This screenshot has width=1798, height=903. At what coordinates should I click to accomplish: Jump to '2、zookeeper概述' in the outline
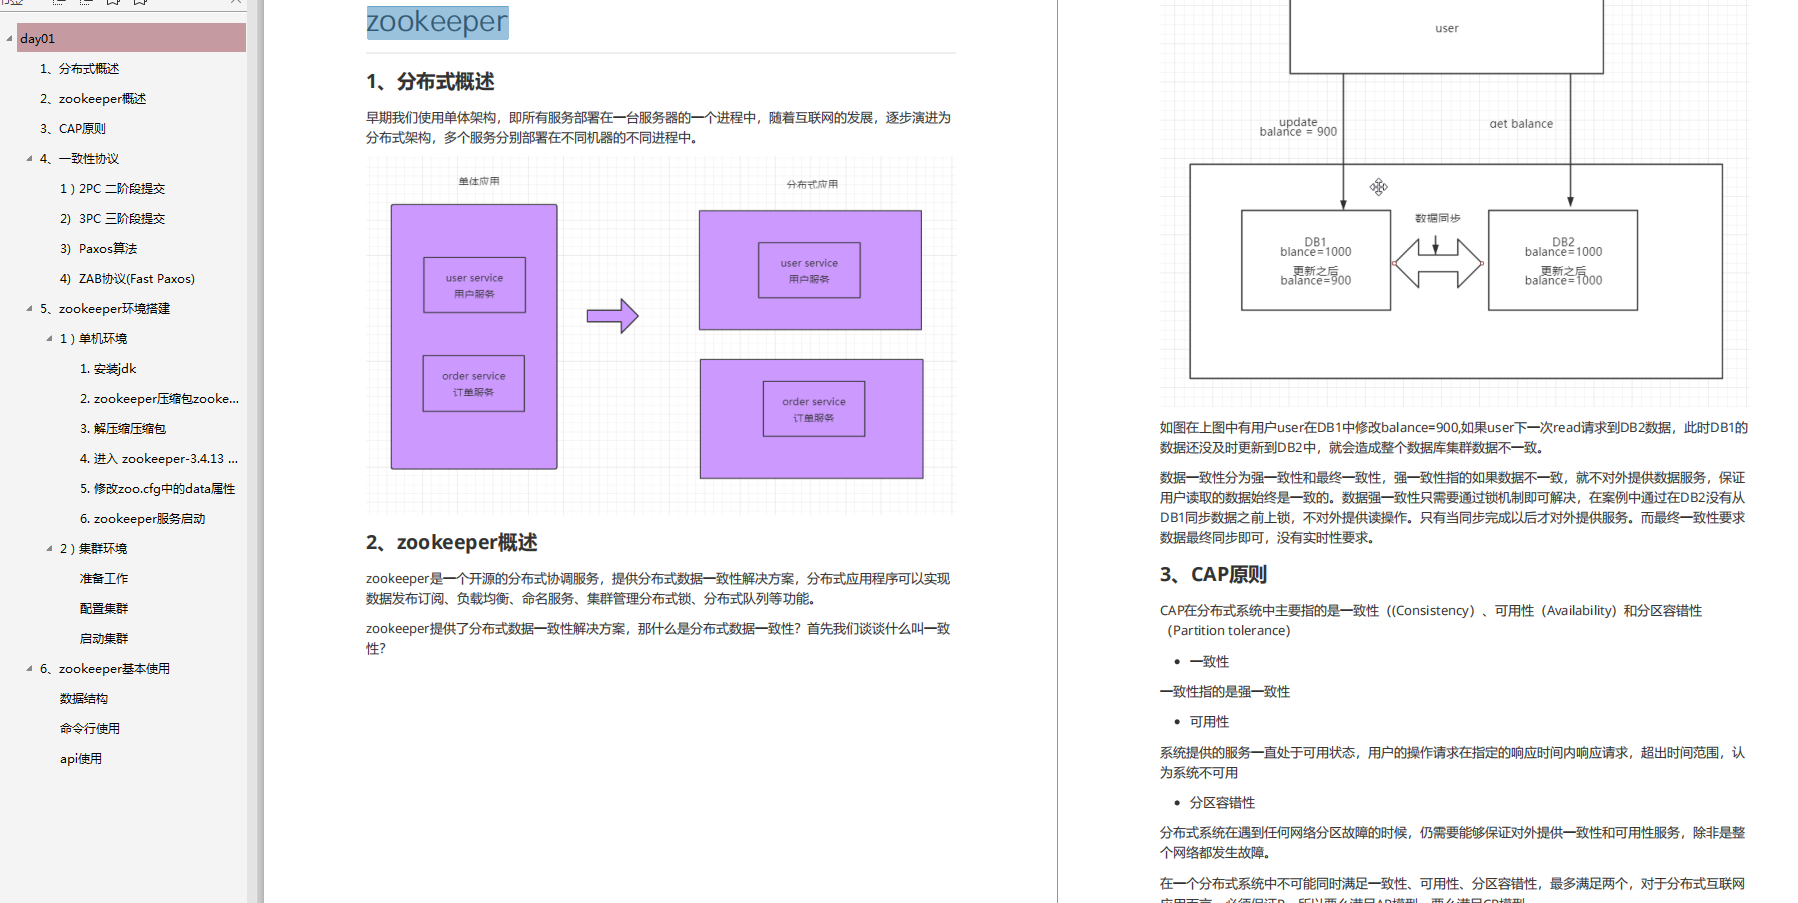(93, 99)
